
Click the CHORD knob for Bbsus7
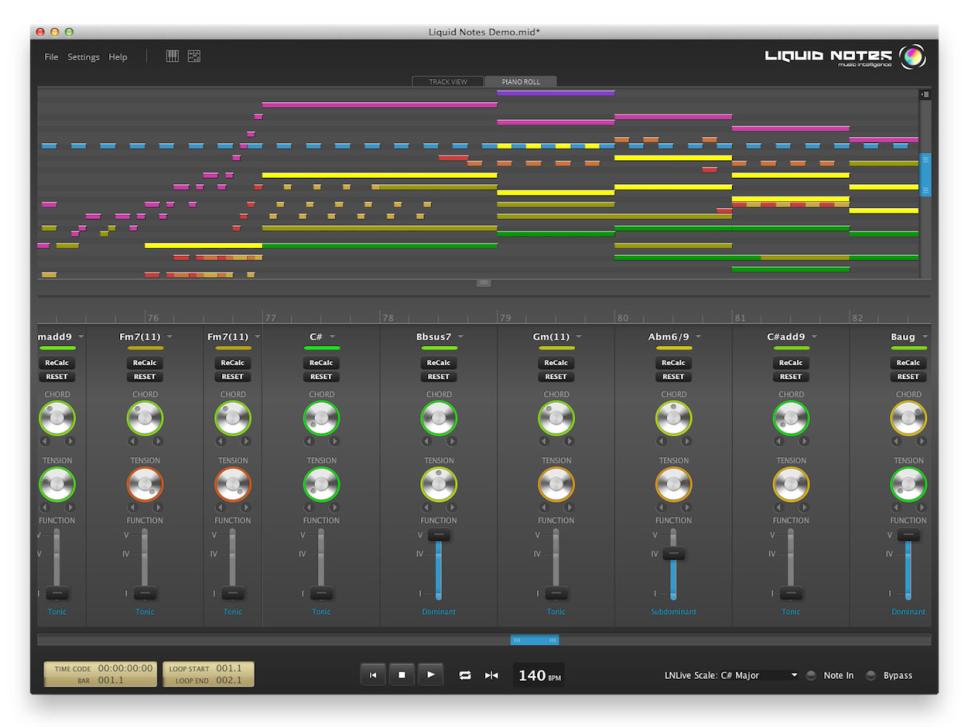439,418
